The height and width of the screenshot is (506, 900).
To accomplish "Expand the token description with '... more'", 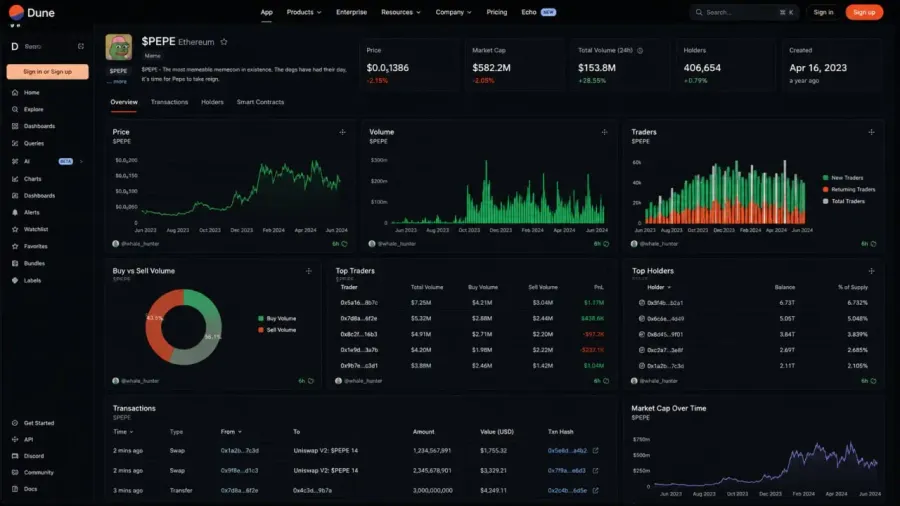I will 119,81.
